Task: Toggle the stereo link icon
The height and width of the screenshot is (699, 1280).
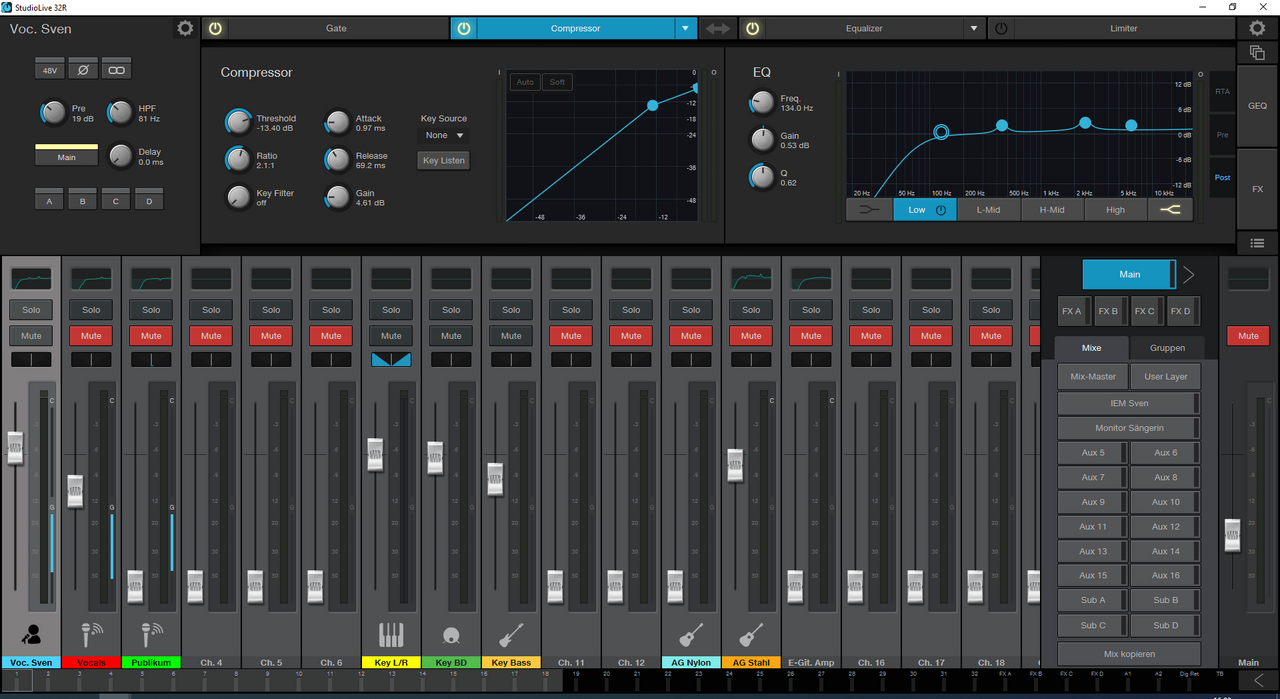Action: click(117, 71)
